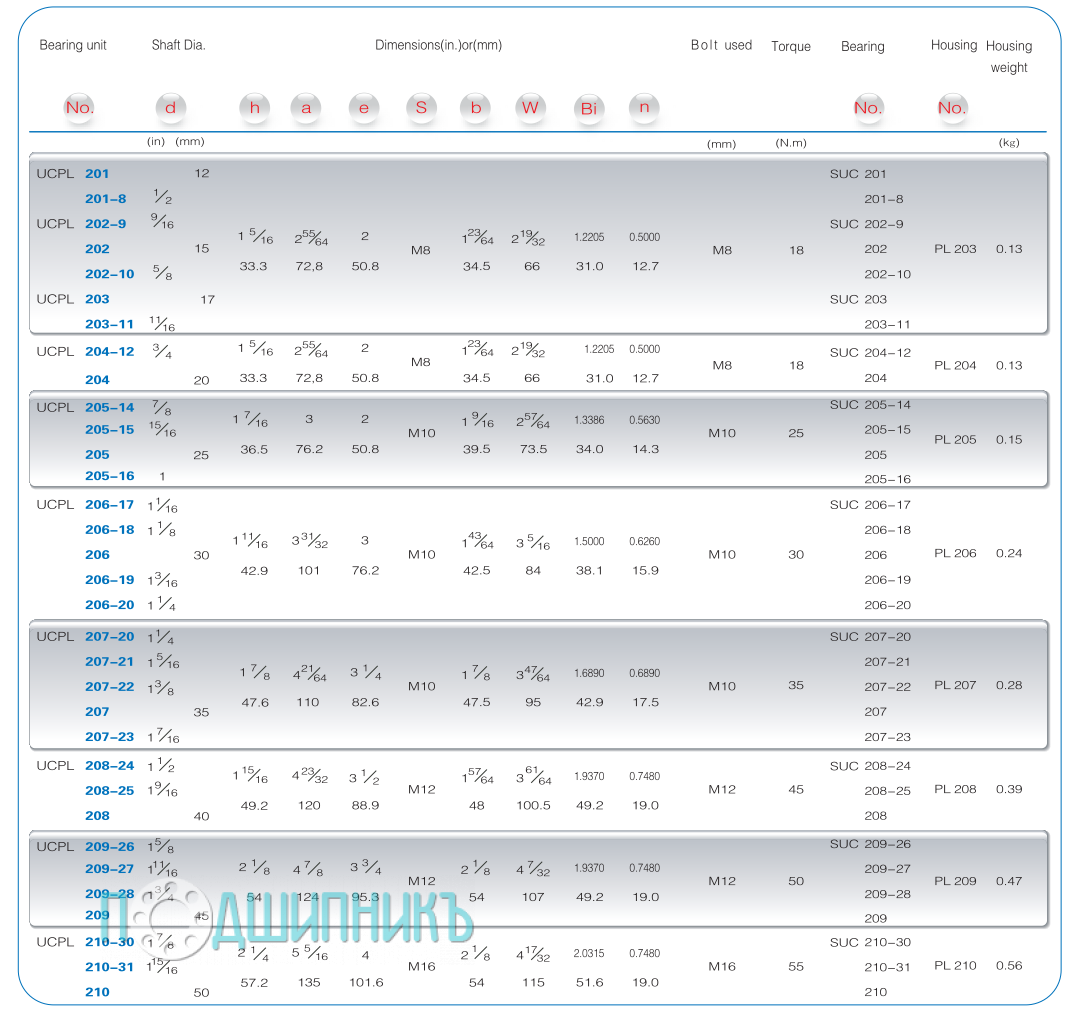Click housing number 'PL 206'

[955, 553]
